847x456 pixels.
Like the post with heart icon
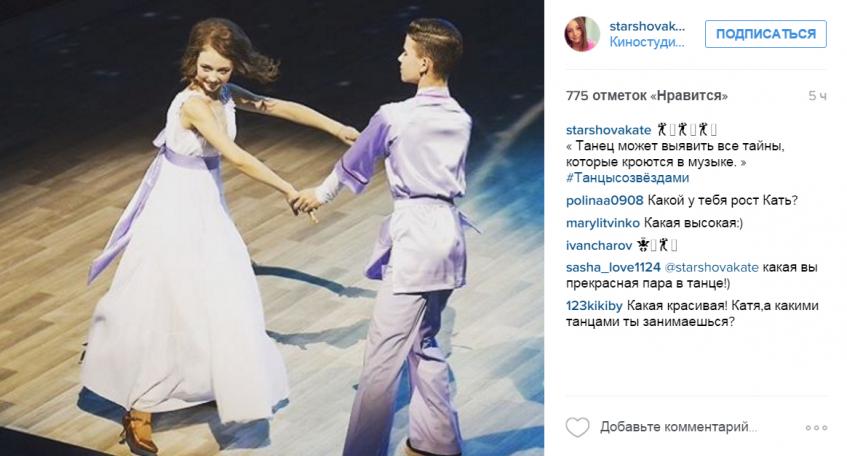click(x=577, y=427)
